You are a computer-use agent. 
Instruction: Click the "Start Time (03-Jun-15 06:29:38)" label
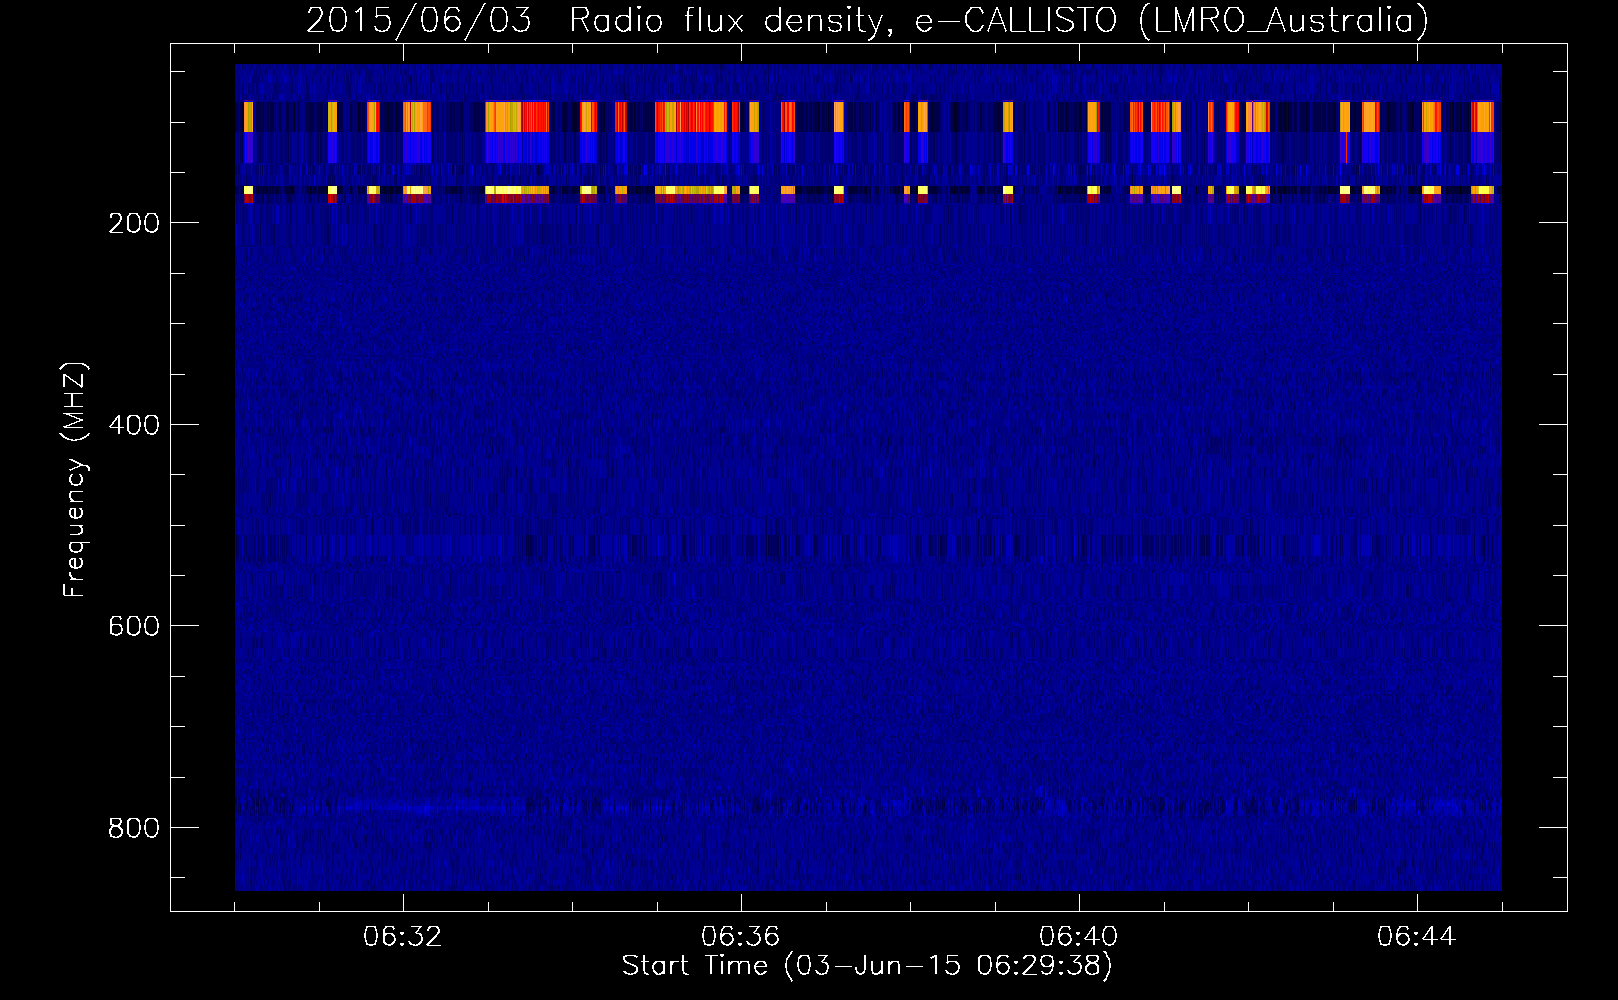[x=867, y=966]
